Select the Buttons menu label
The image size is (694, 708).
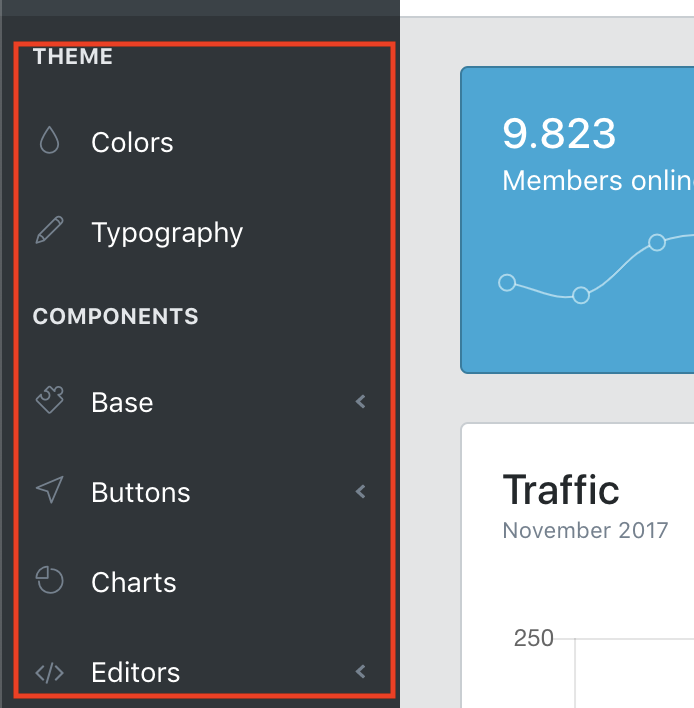click(140, 493)
